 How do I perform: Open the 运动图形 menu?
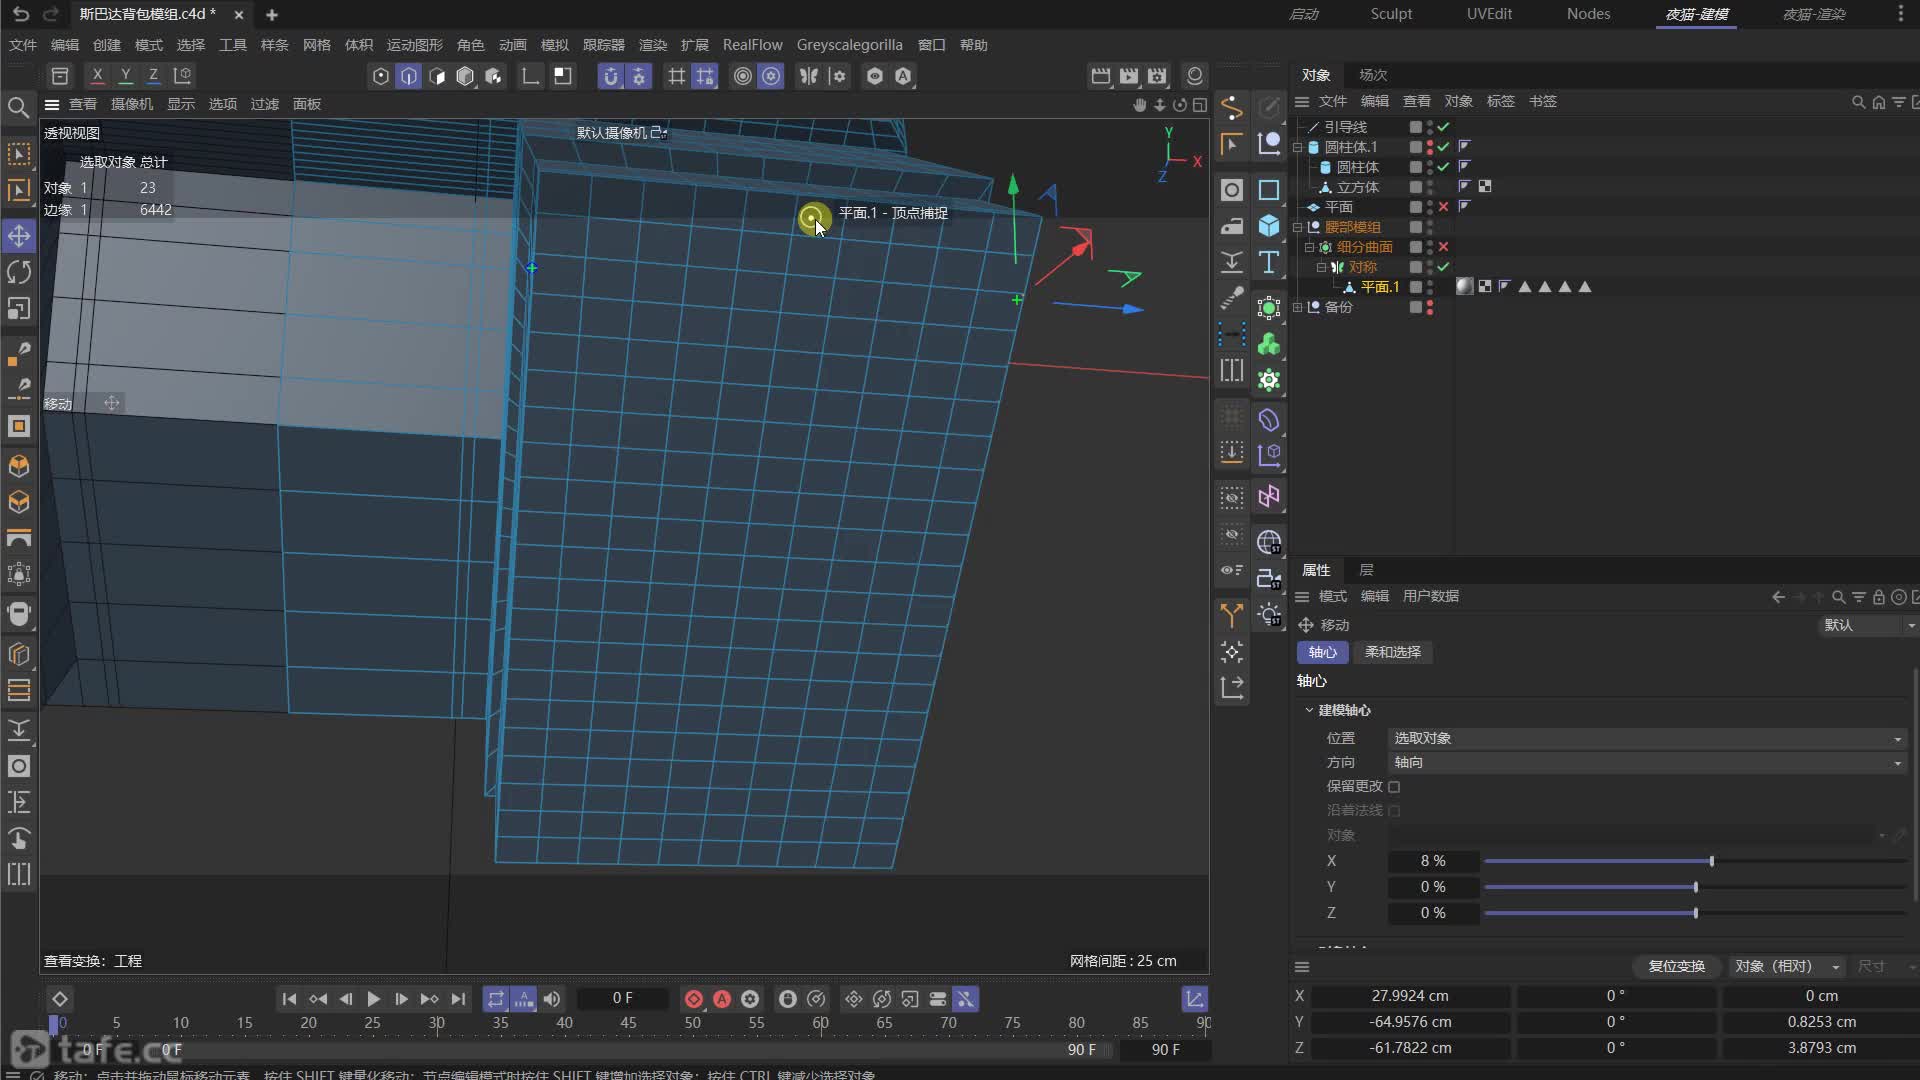pyautogui.click(x=414, y=45)
